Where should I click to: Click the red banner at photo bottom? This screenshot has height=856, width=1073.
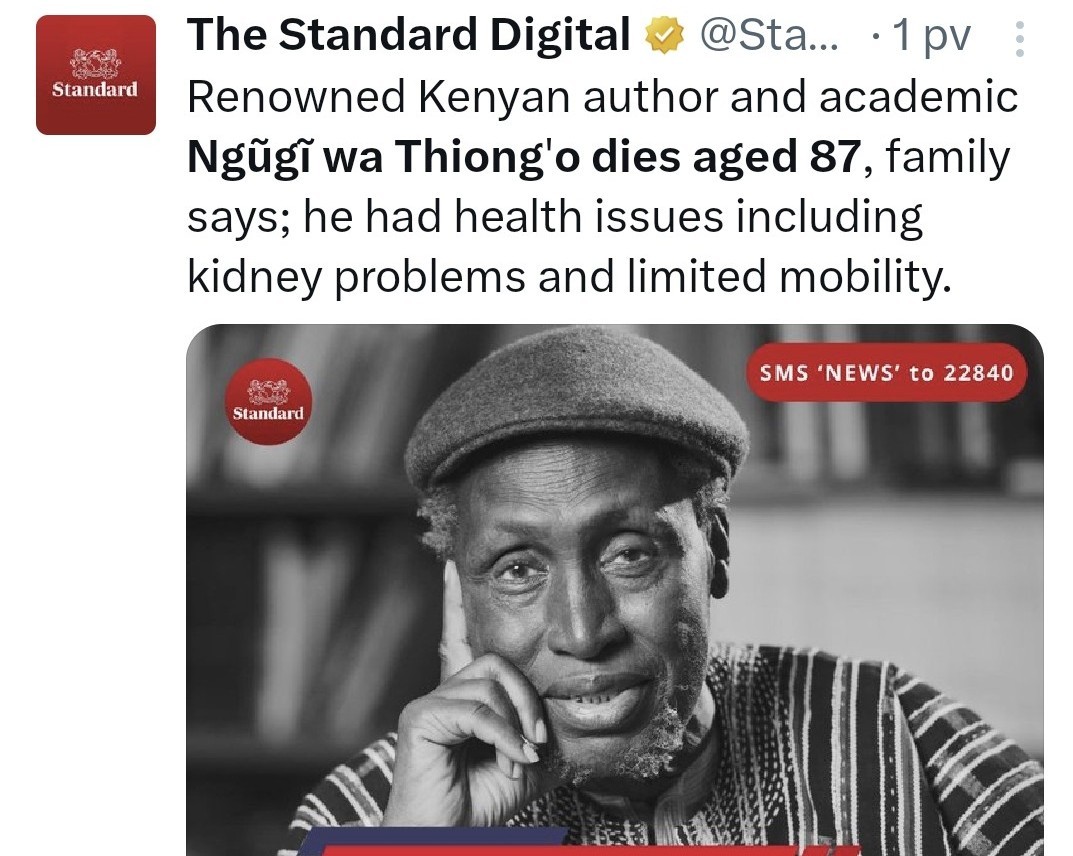[589, 851]
